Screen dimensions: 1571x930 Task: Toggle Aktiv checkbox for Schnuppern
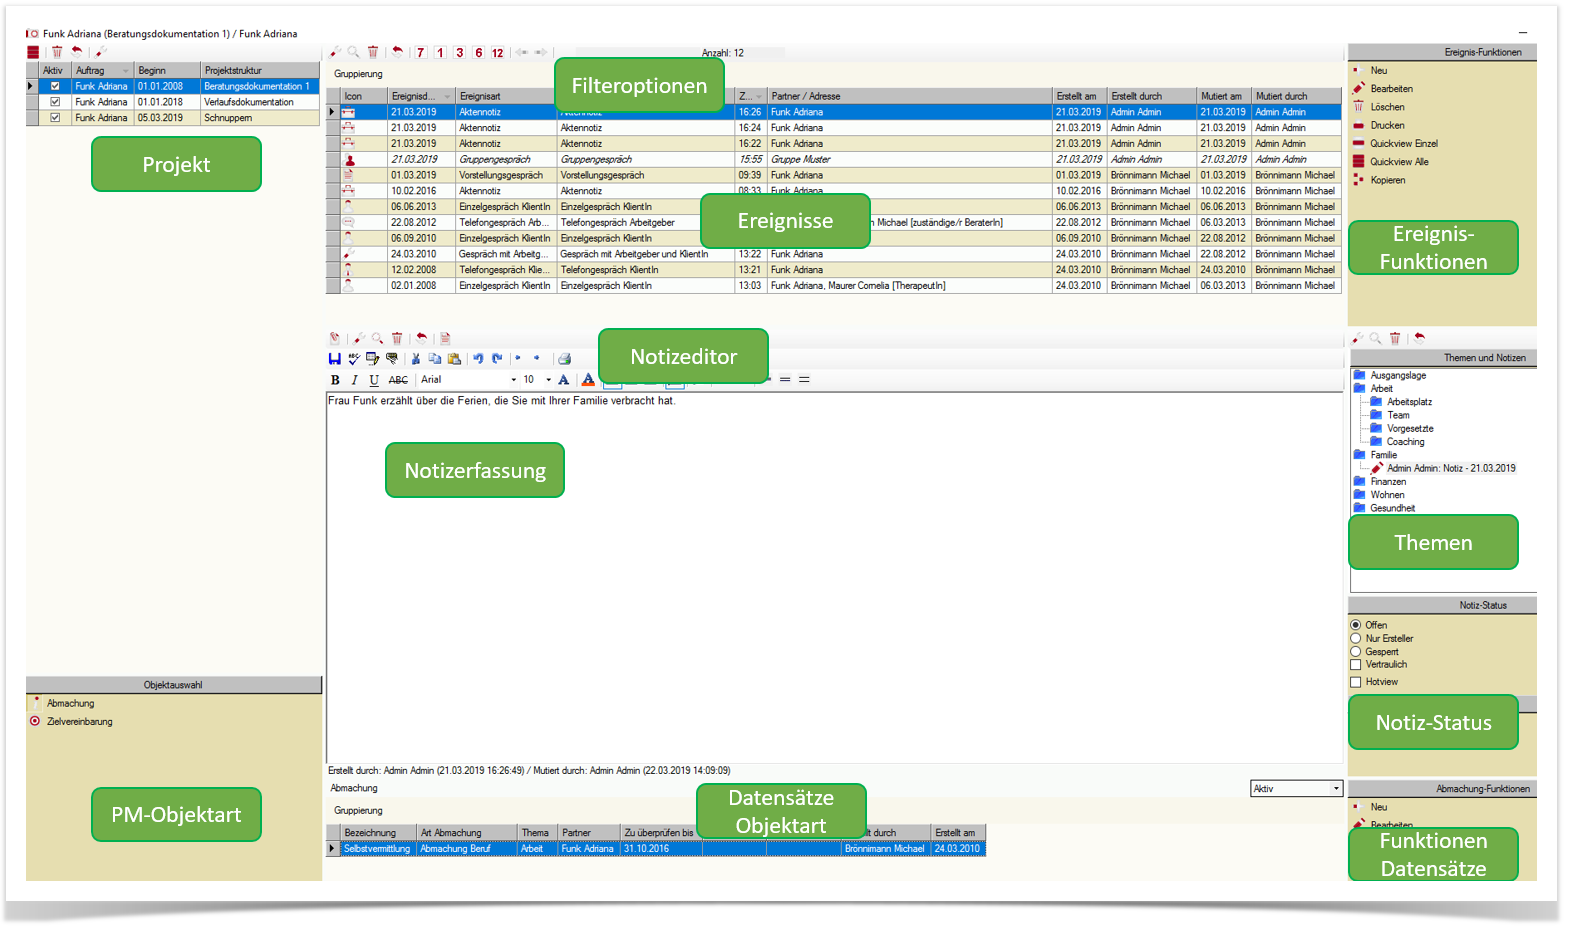click(55, 118)
